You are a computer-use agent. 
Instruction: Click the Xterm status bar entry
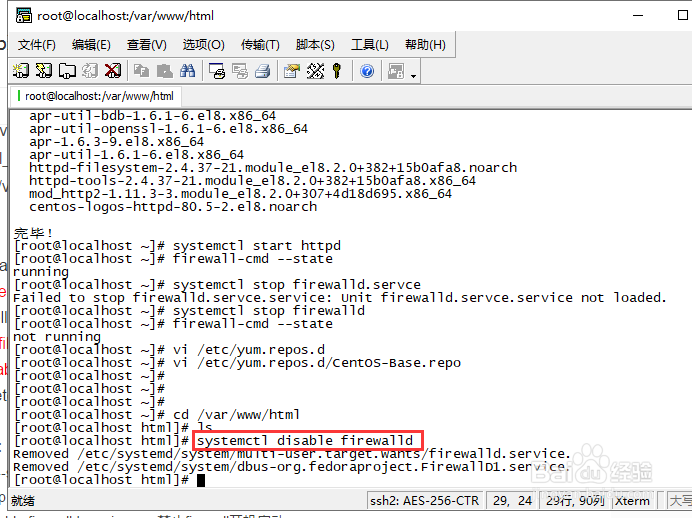[632, 501]
